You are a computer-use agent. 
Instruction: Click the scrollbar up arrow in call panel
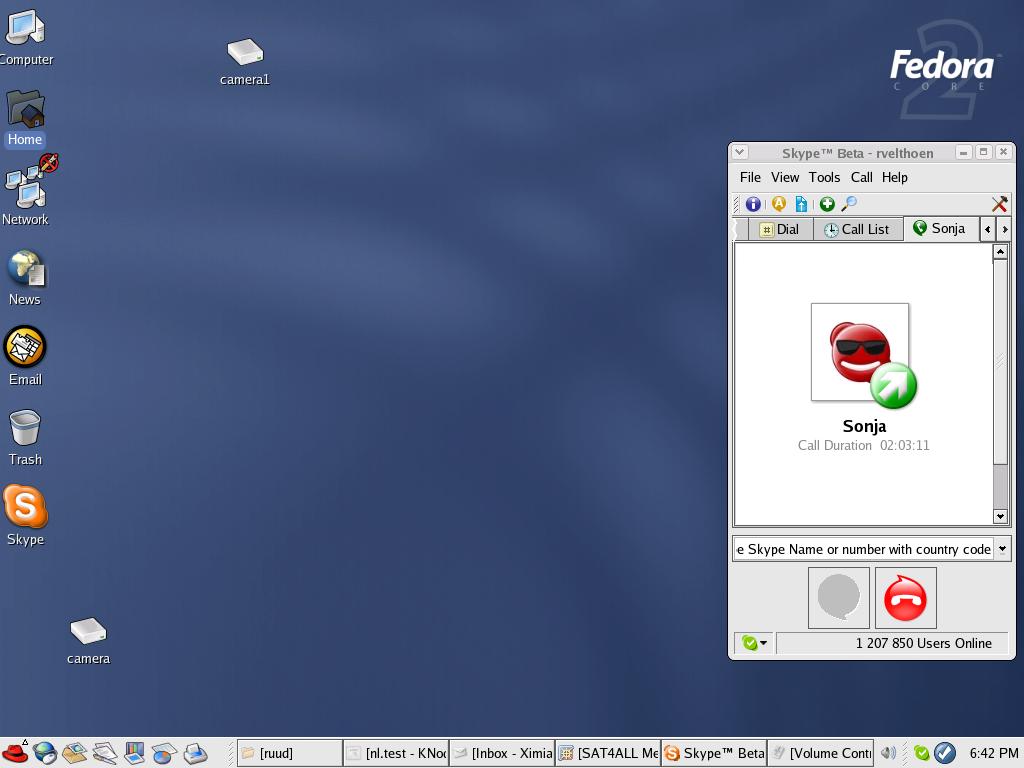tap(1000, 251)
